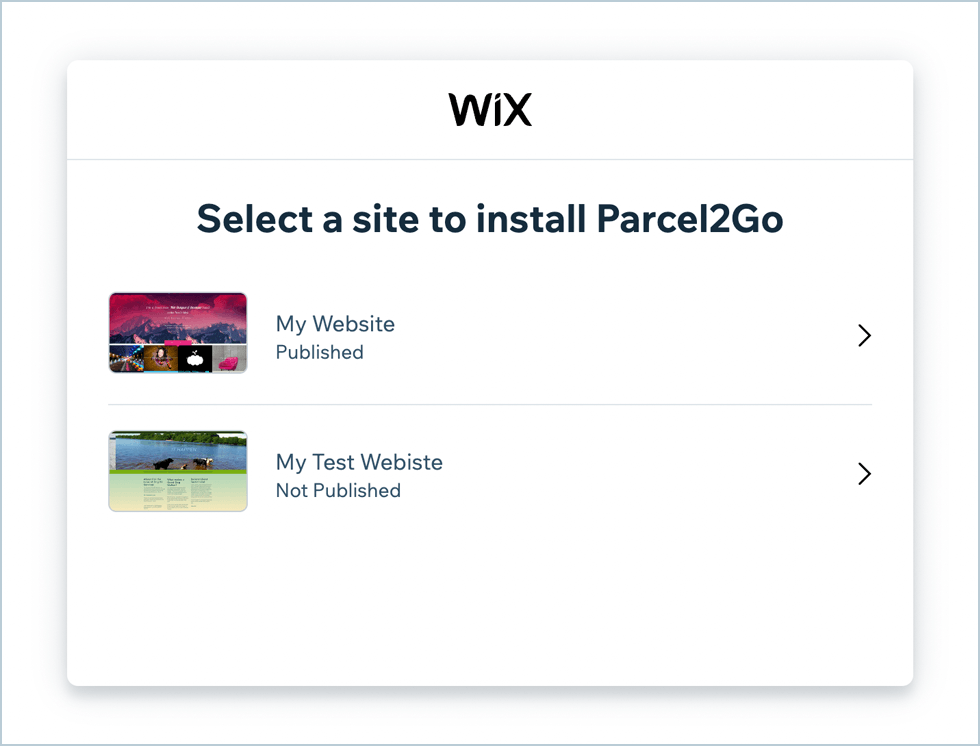Open My Website using its right chevron
This screenshot has height=746, width=980.
pos(865,336)
